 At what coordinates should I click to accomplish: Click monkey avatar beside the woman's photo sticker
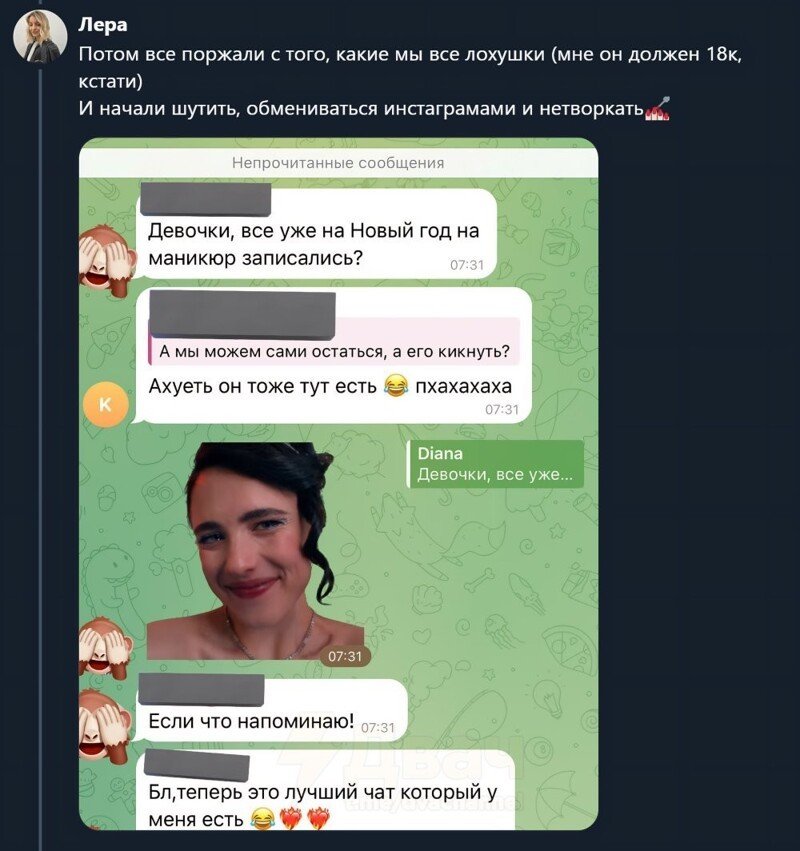[x=108, y=644]
